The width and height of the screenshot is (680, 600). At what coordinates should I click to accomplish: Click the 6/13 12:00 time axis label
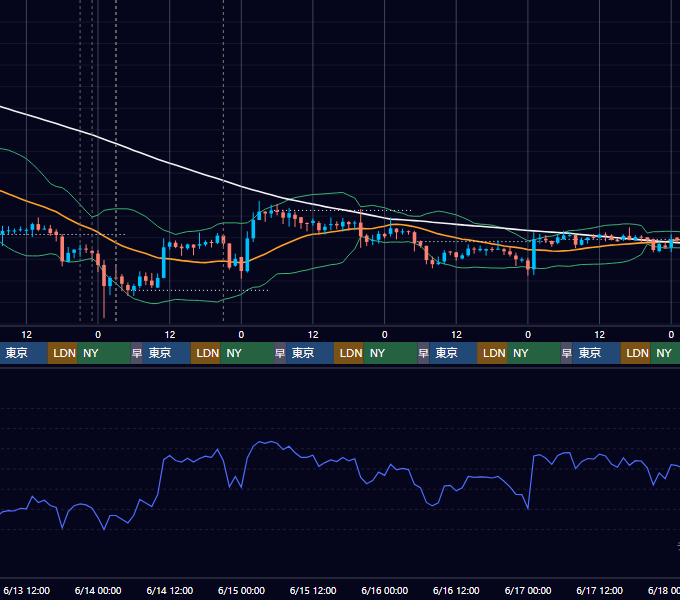(x=26, y=590)
